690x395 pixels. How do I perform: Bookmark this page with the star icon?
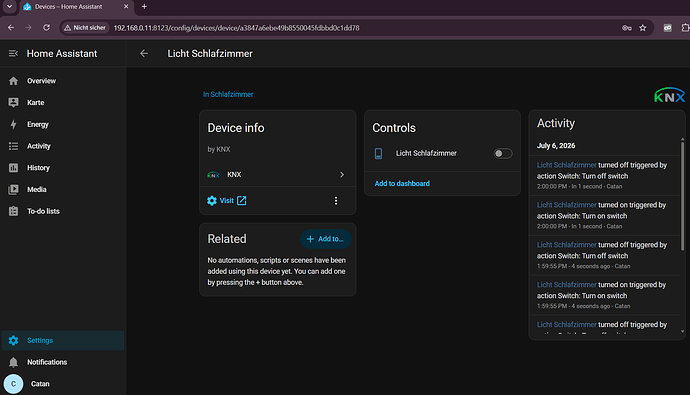643,28
